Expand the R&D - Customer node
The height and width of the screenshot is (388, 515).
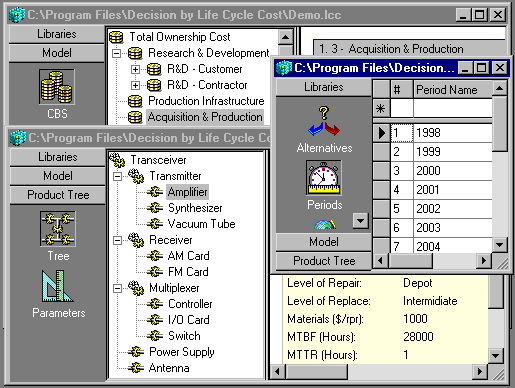click(x=135, y=69)
